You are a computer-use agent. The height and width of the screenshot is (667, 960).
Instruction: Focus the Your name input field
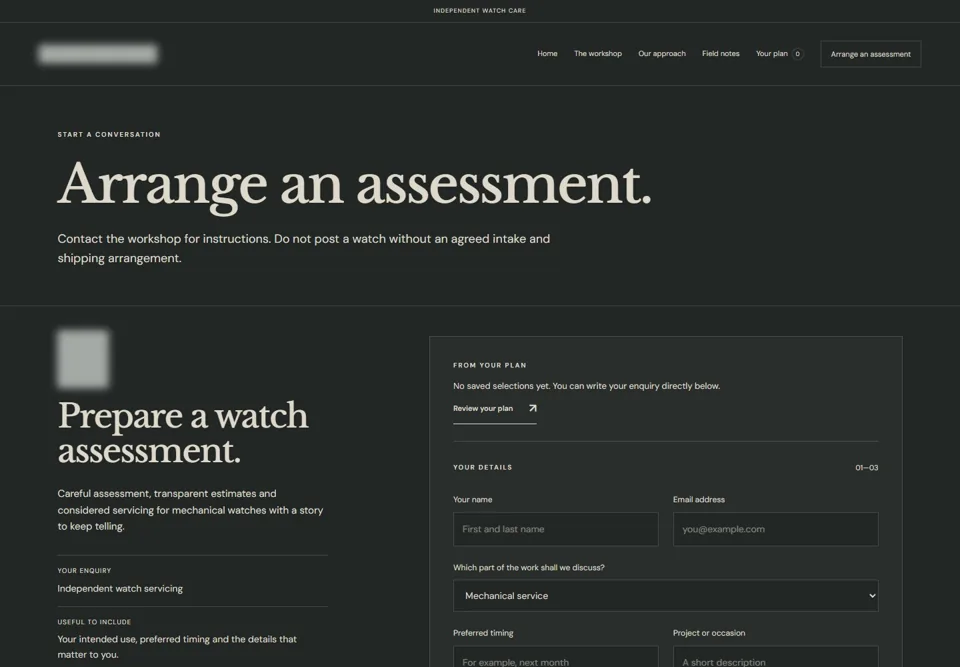click(555, 529)
